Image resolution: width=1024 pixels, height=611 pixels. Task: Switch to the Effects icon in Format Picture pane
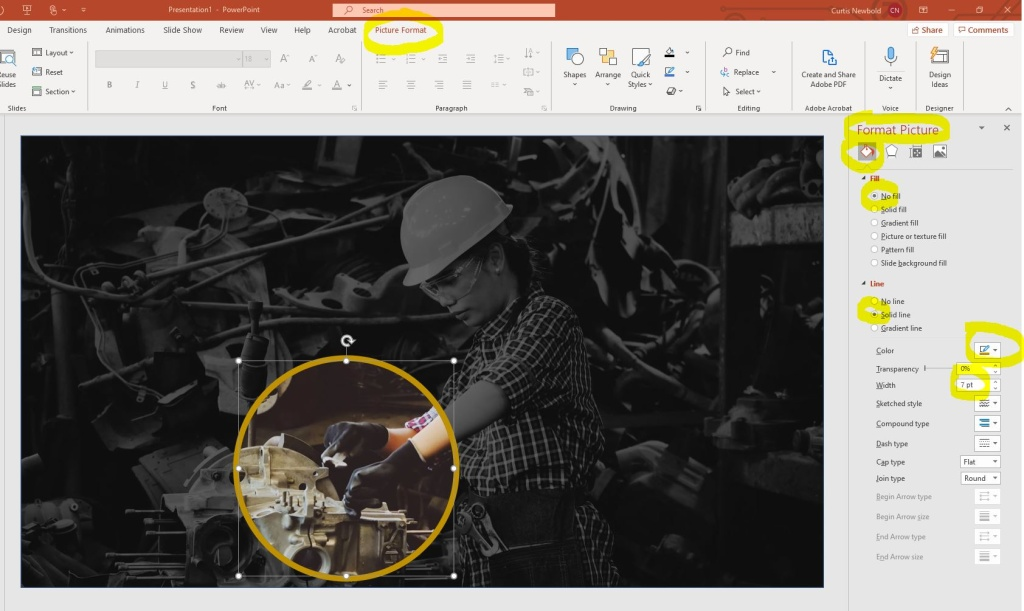point(890,151)
